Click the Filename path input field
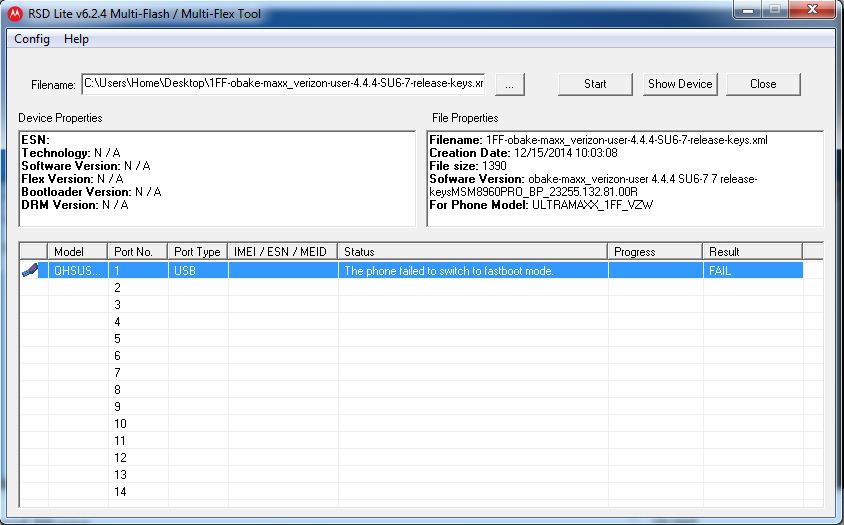Screen dimensions: 844x525 click(283, 83)
